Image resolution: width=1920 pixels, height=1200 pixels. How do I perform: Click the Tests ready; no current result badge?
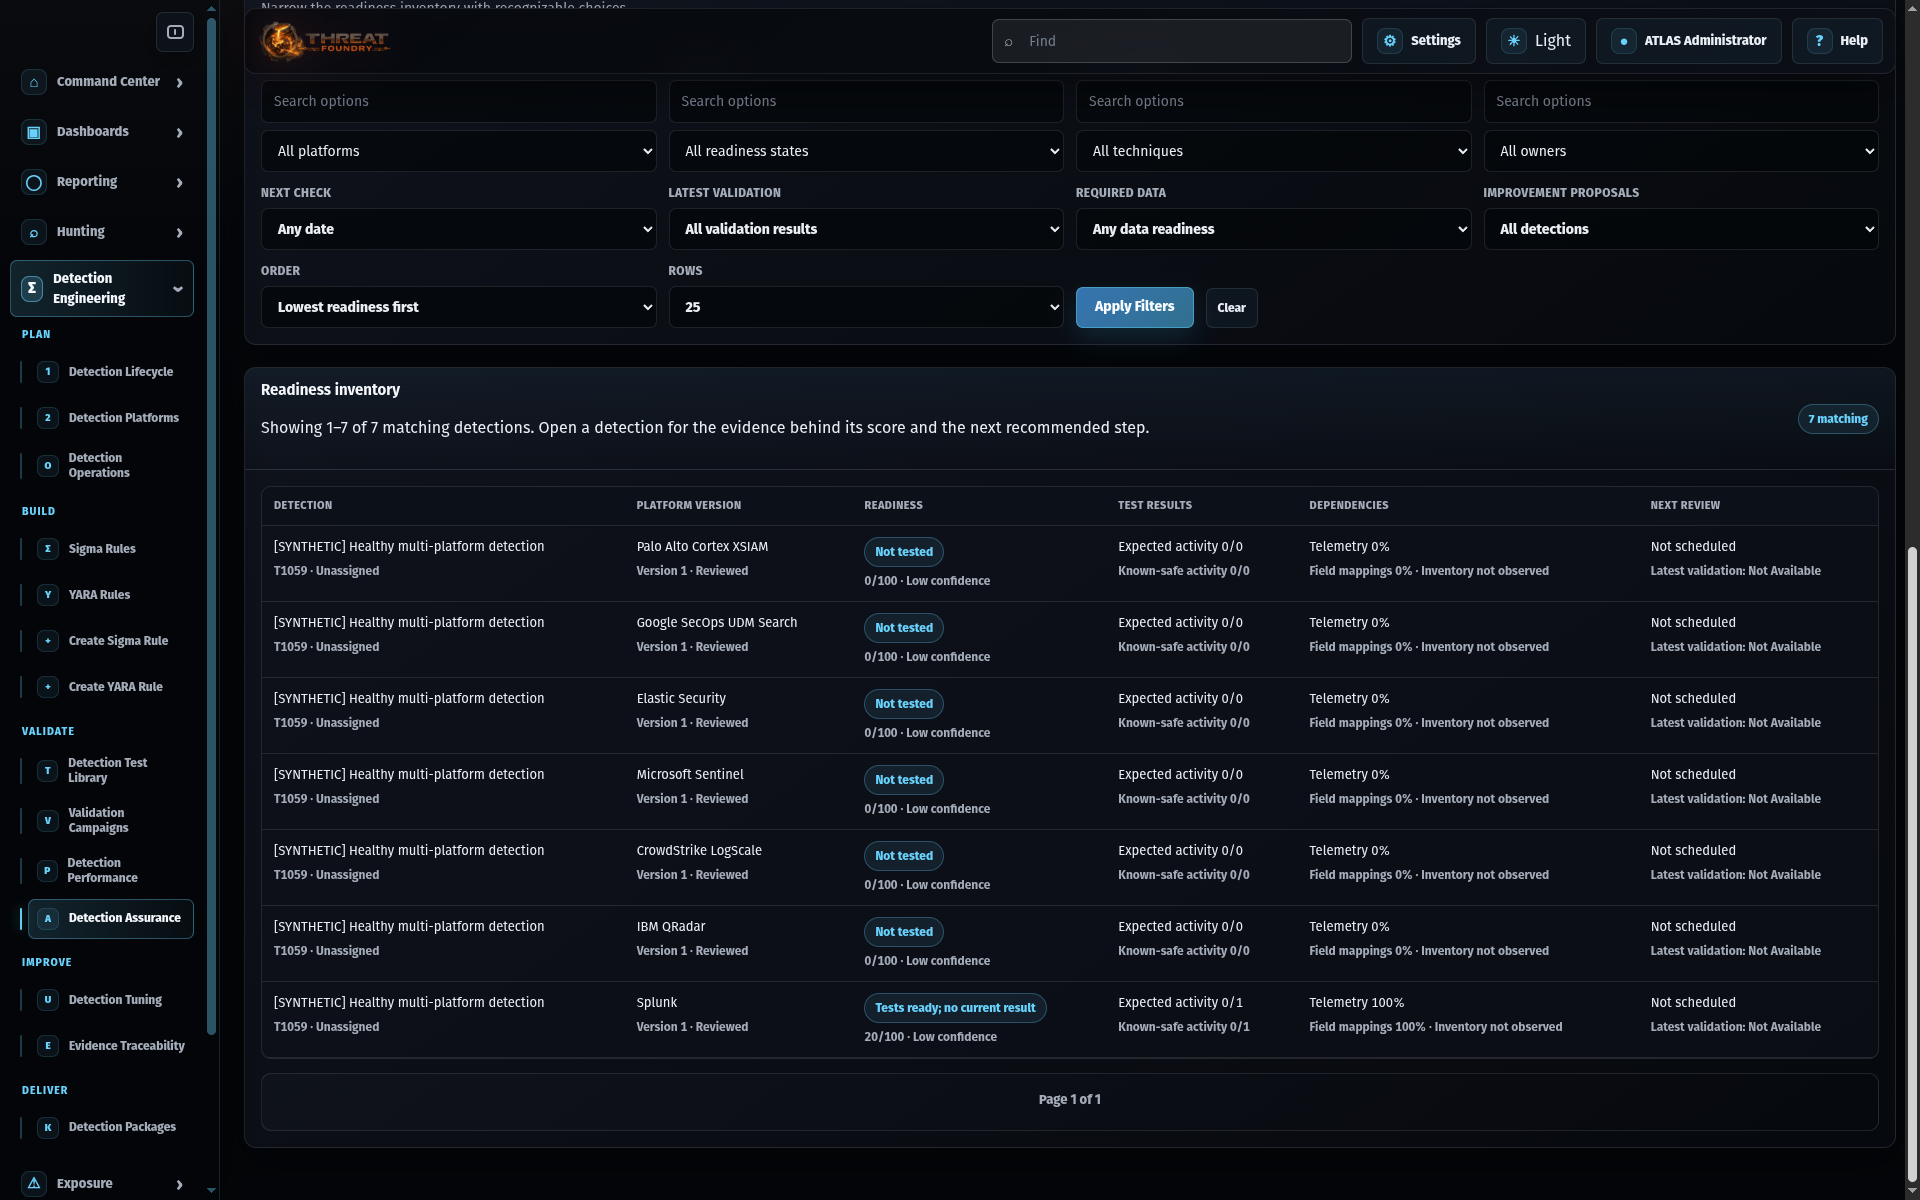point(955,1008)
